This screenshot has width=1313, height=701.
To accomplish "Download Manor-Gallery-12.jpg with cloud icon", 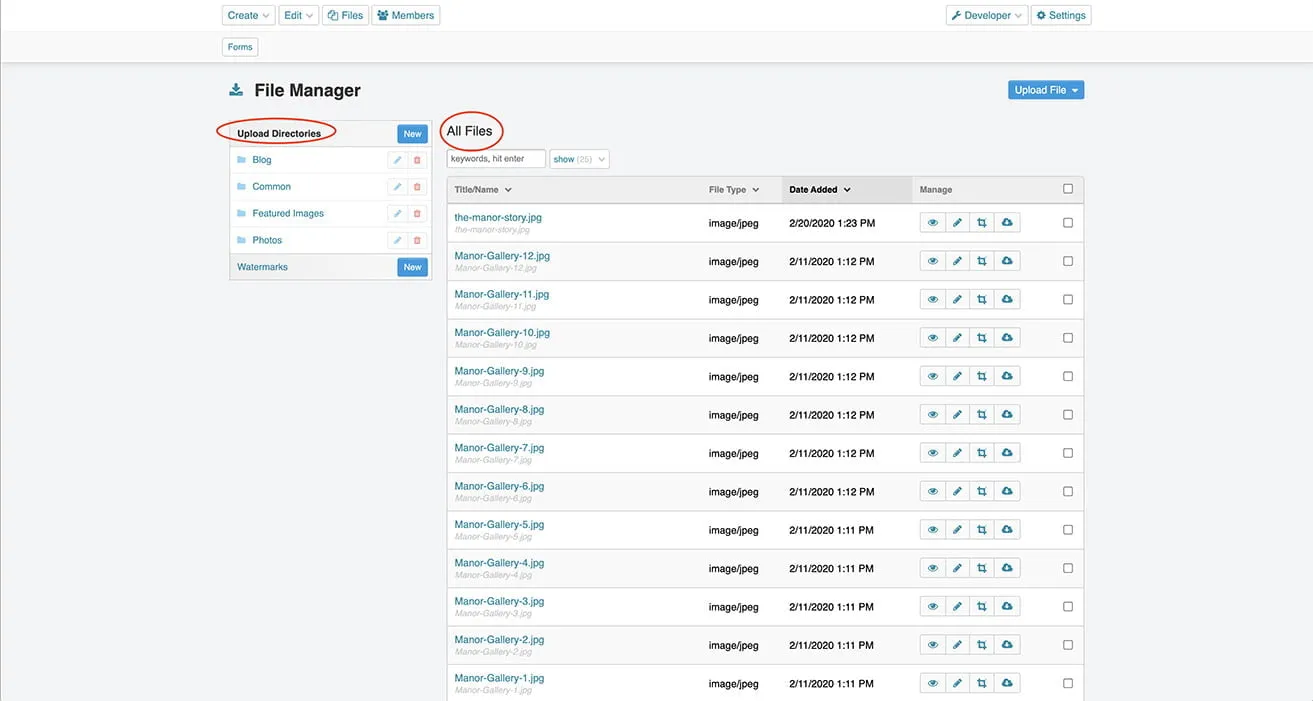I will click(x=1007, y=261).
